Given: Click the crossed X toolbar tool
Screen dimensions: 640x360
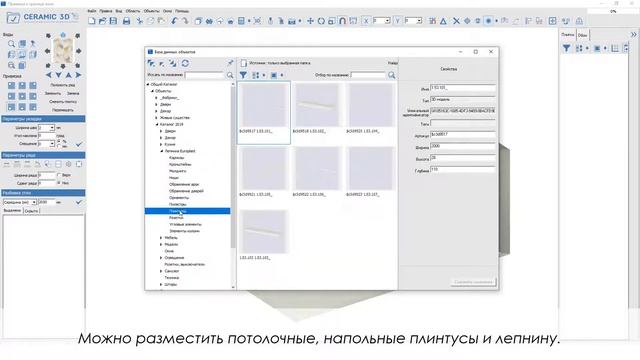Looking at the screenshot, I should 456,21.
